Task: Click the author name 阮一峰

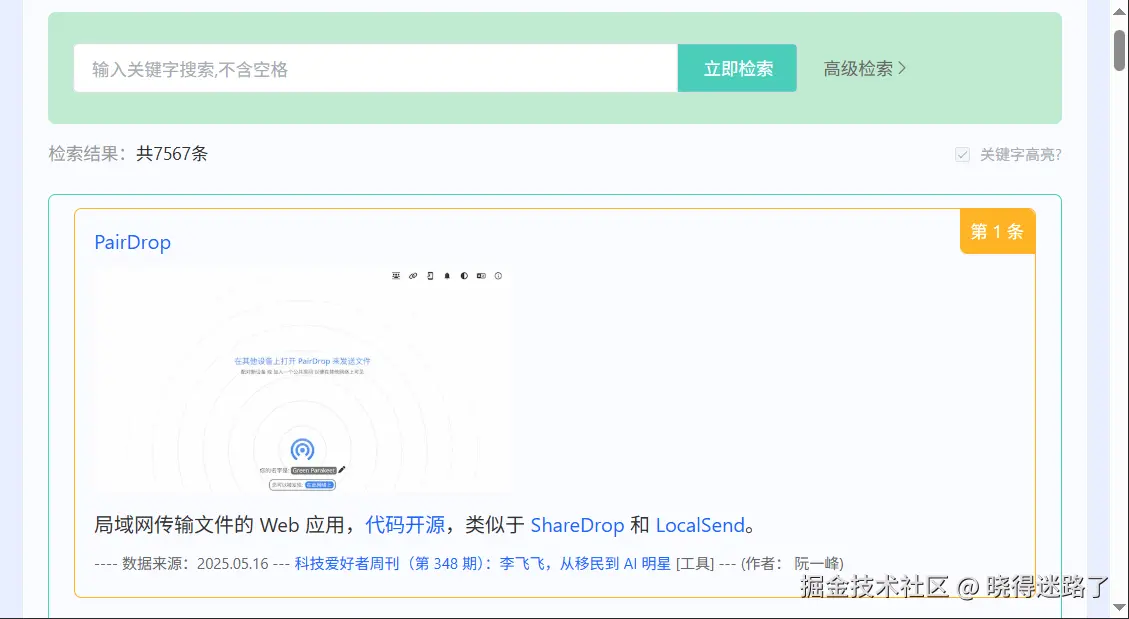Action: point(817,564)
